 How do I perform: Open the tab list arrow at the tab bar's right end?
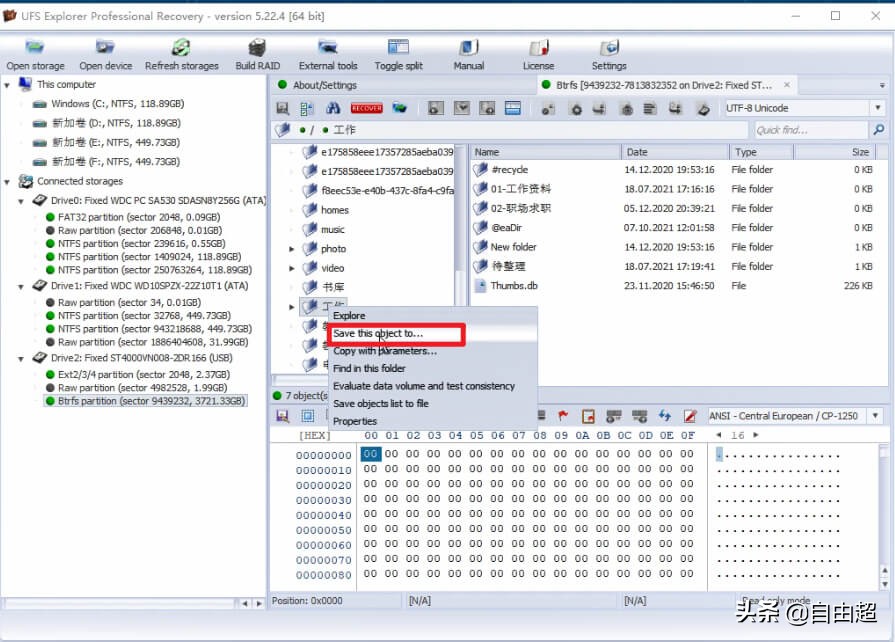[x=882, y=86]
